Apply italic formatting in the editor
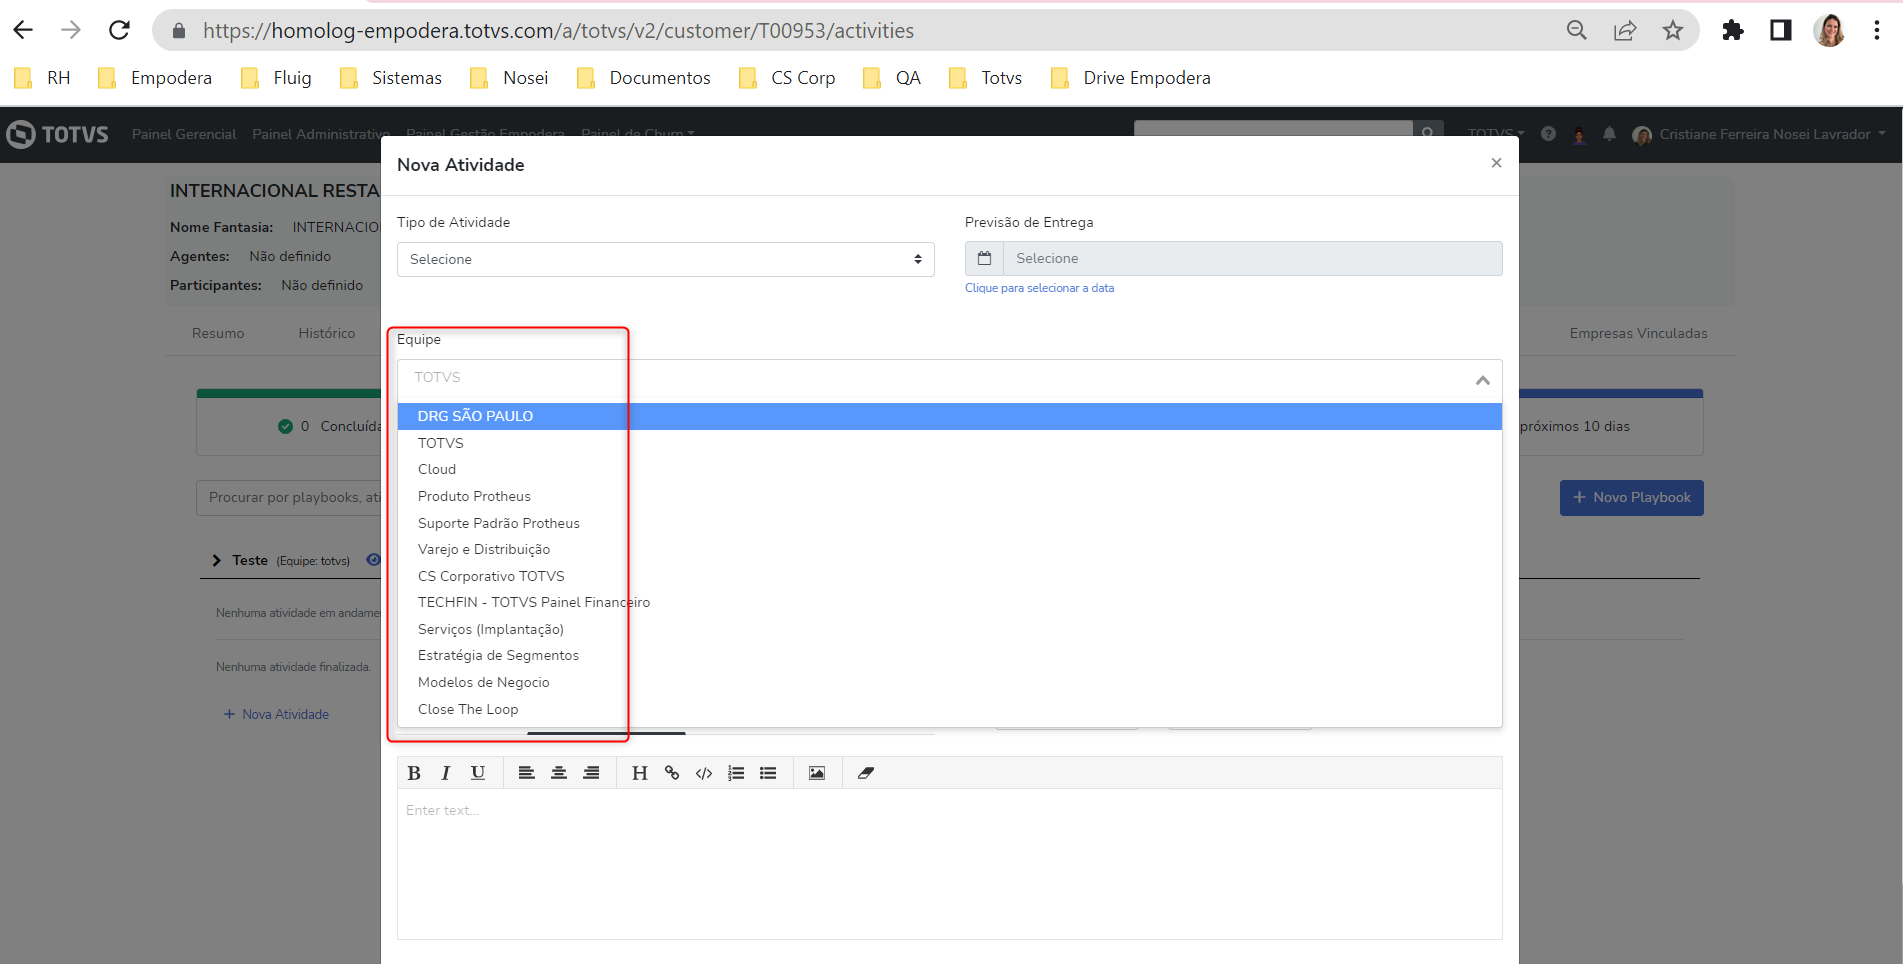Viewport: 1903px width, 964px height. click(446, 773)
